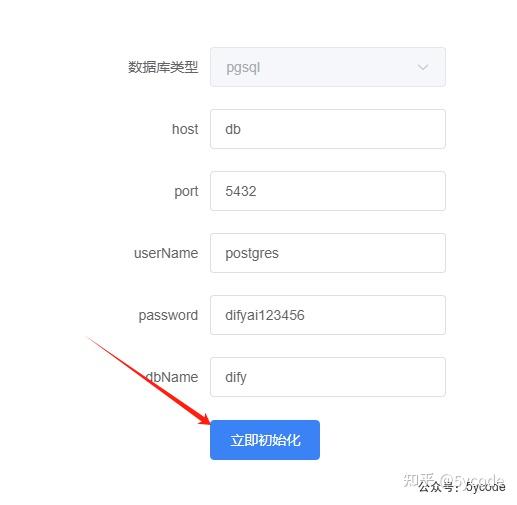Image resolution: width=517 pixels, height=505 pixels.
Task: Focus the password field showing difyai123456
Action: 328,315
